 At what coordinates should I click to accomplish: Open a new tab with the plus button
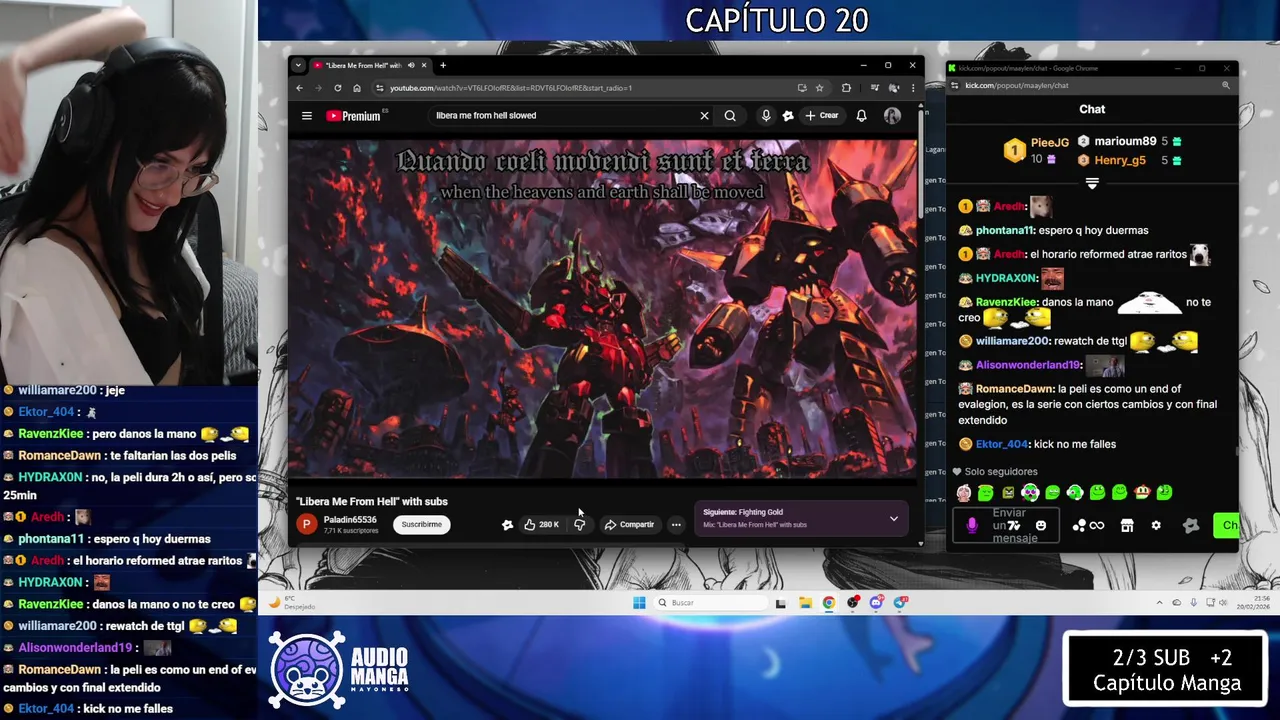443,66
